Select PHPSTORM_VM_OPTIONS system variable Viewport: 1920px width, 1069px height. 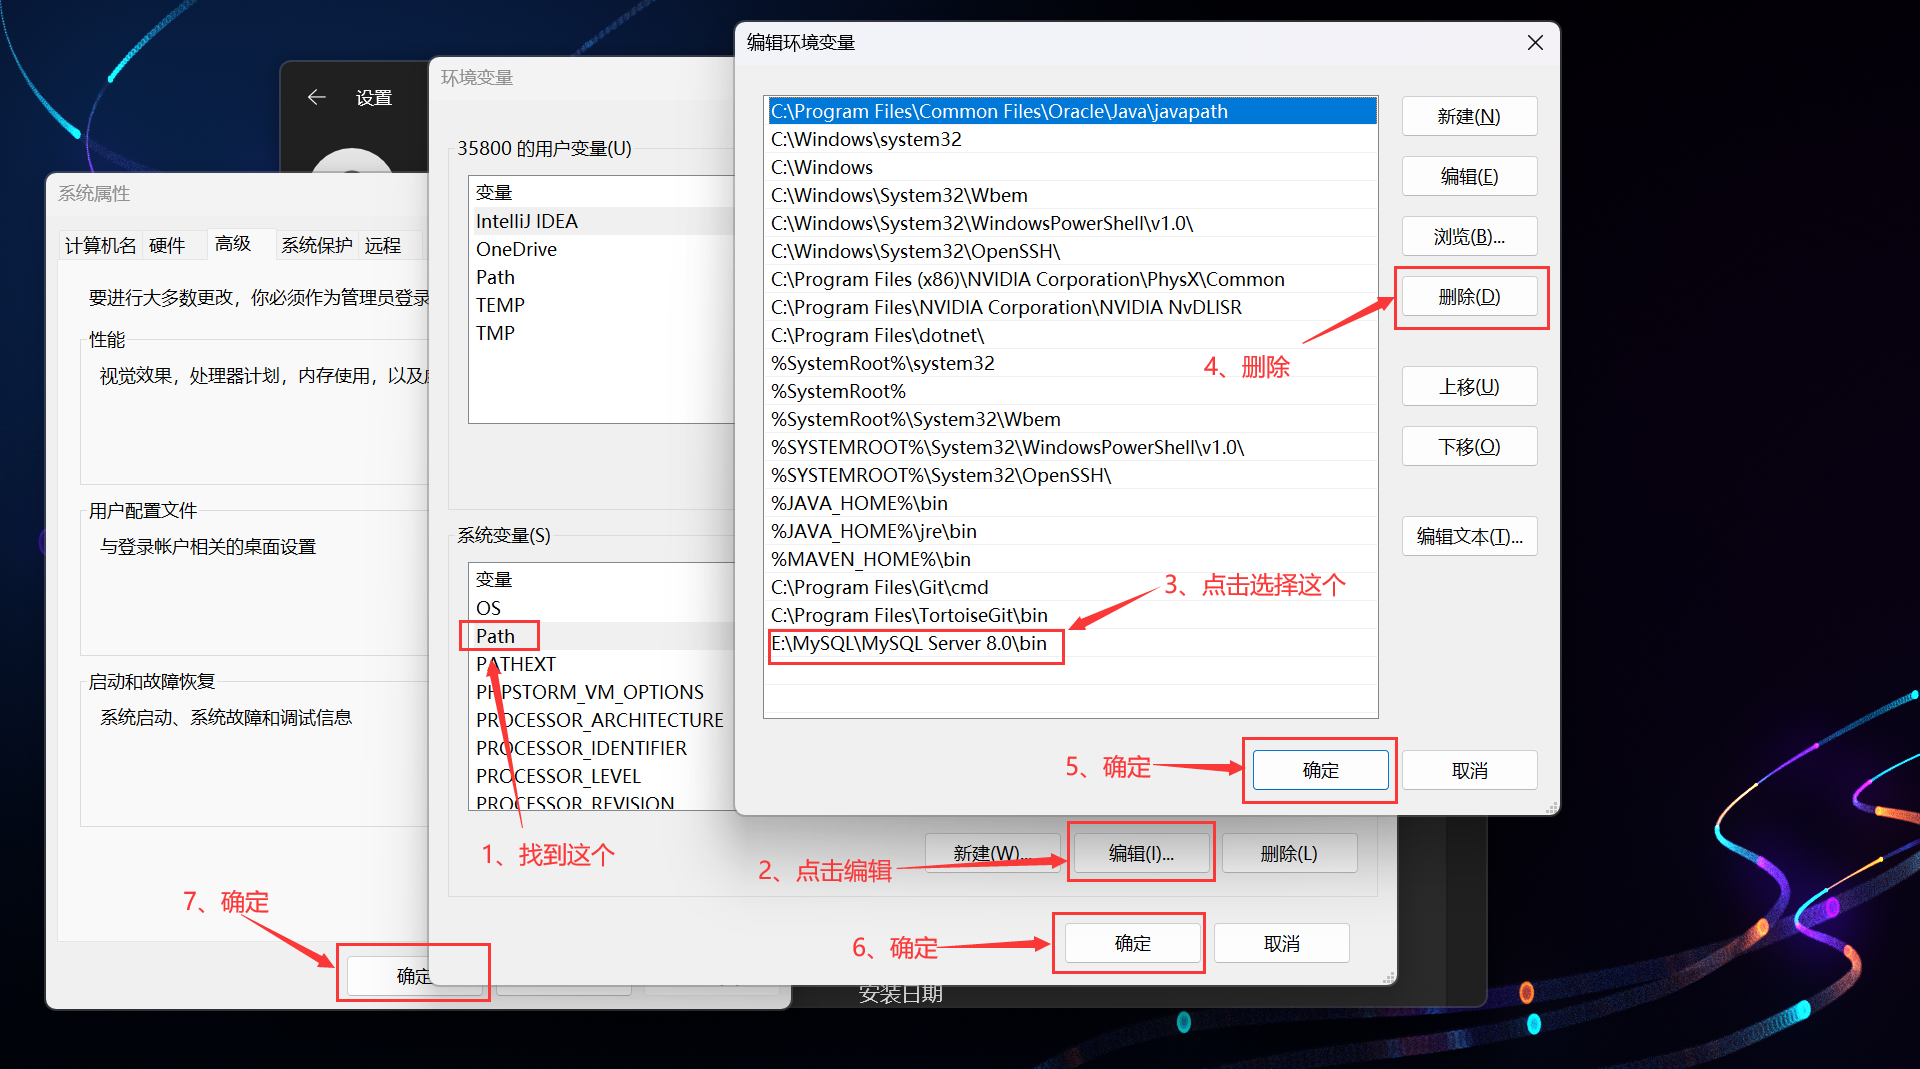click(602, 692)
